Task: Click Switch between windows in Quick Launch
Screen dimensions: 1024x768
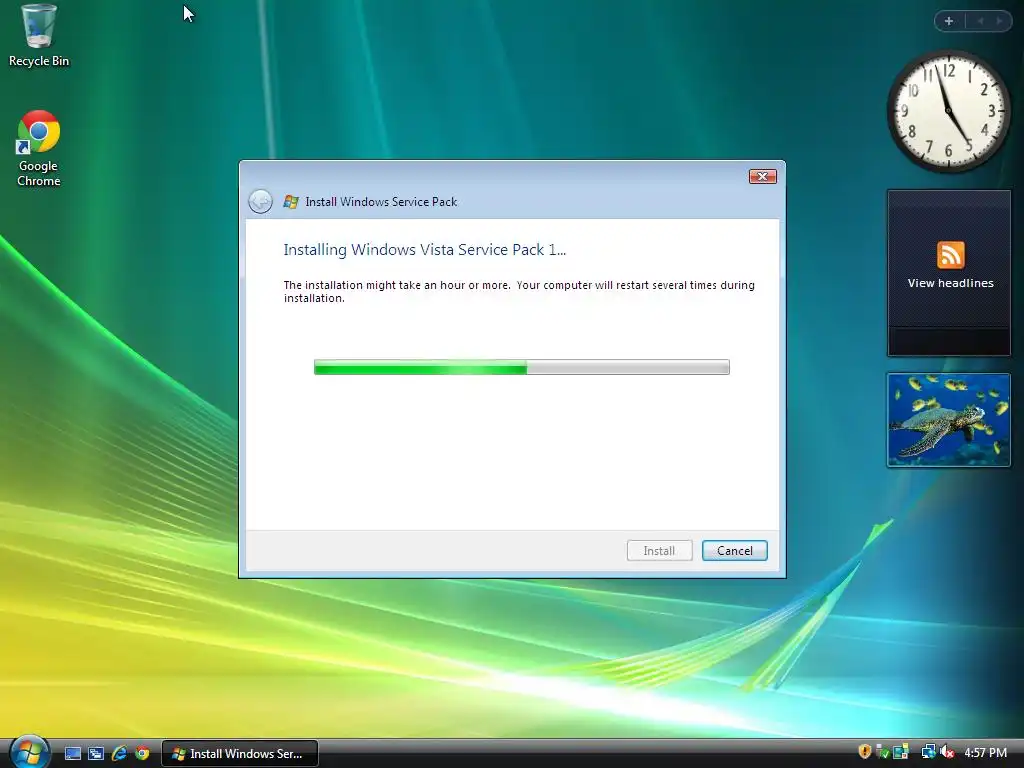Action: pos(96,754)
